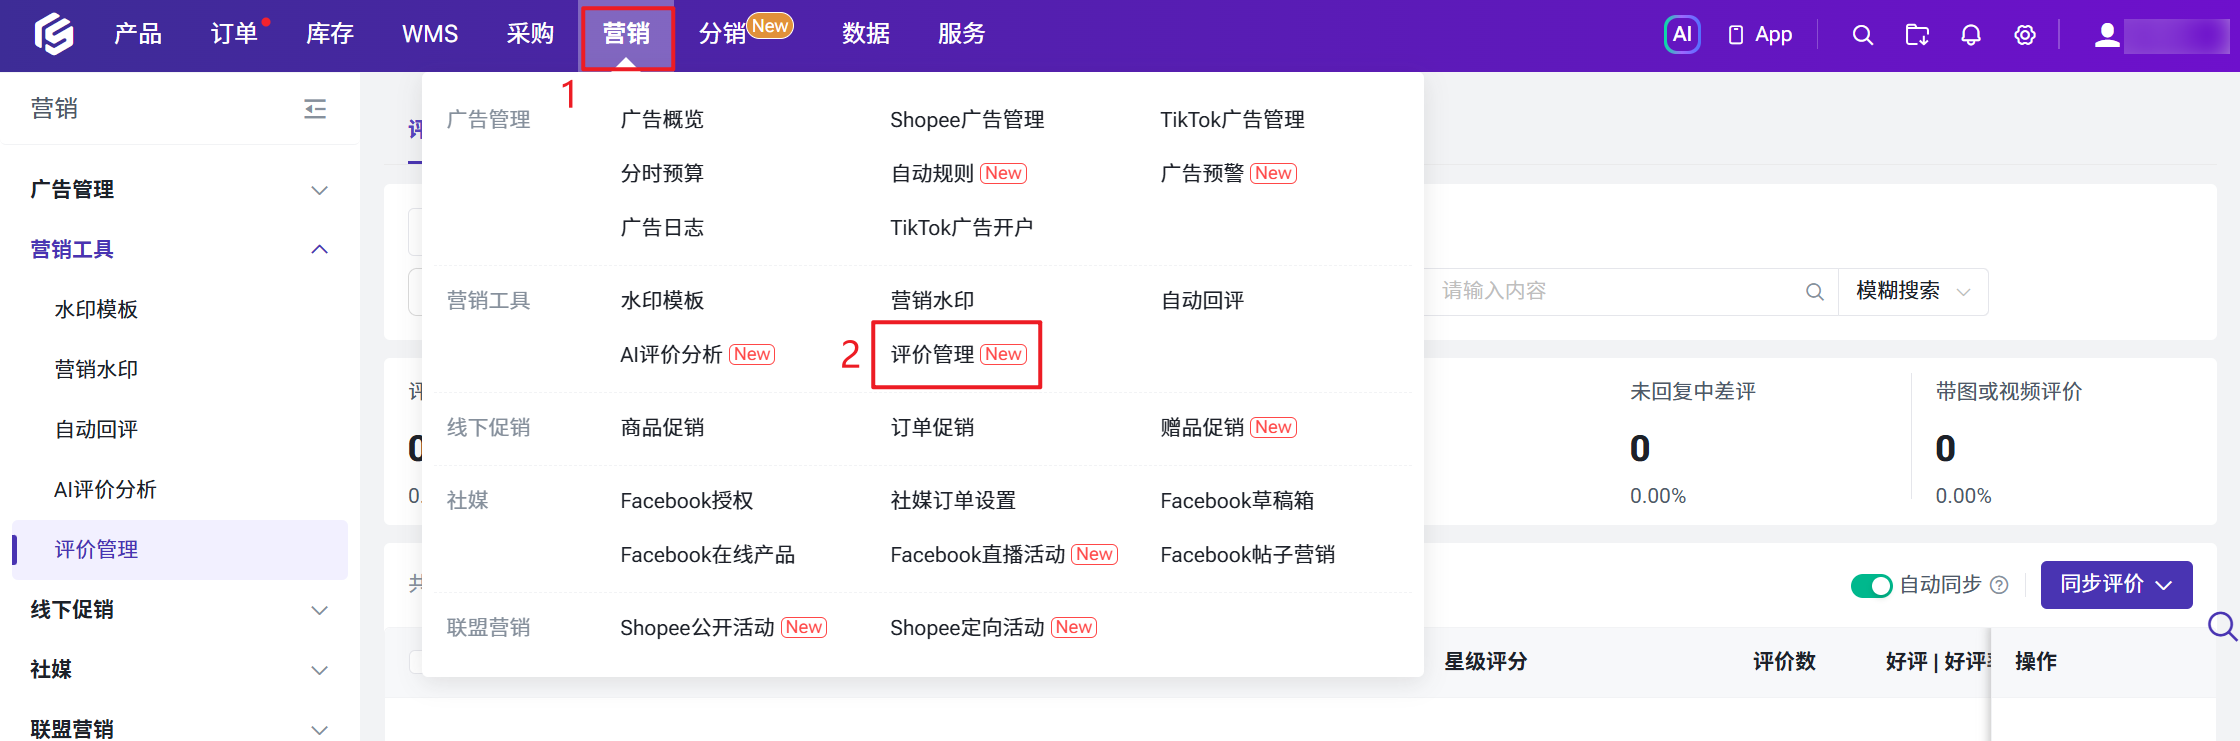The image size is (2240, 741).
Task: Open the AI assistant icon
Action: click(x=1682, y=34)
